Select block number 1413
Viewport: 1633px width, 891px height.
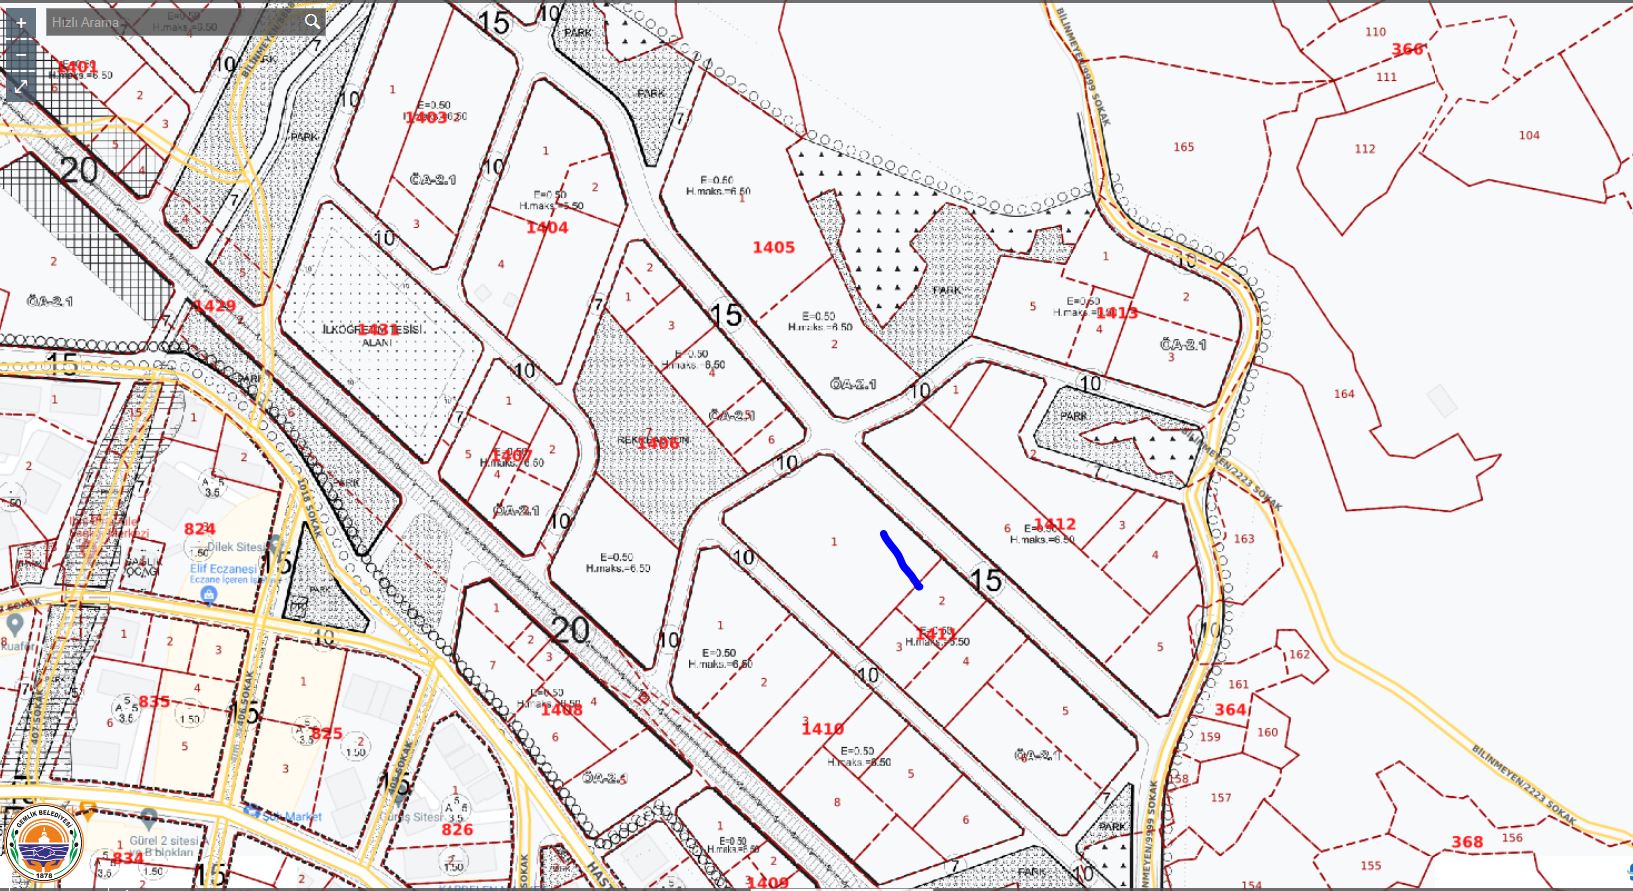[1117, 313]
